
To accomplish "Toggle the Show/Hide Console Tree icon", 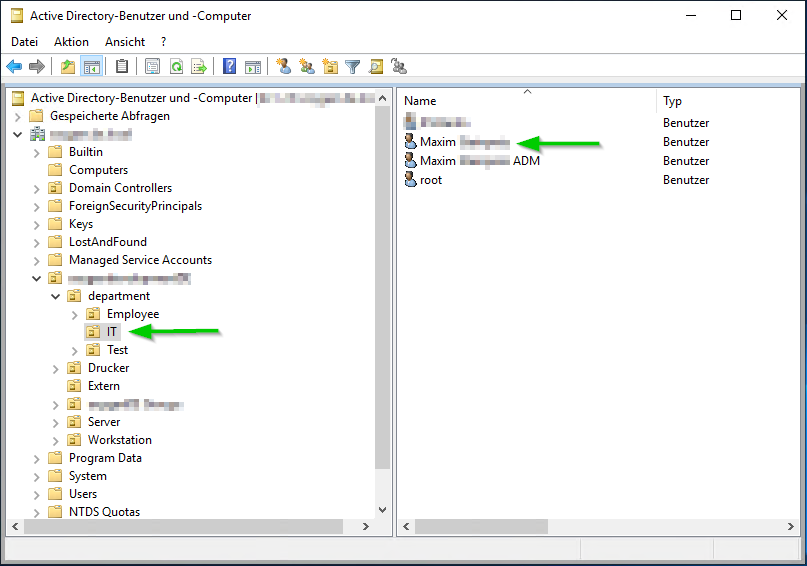I will coord(92,66).
